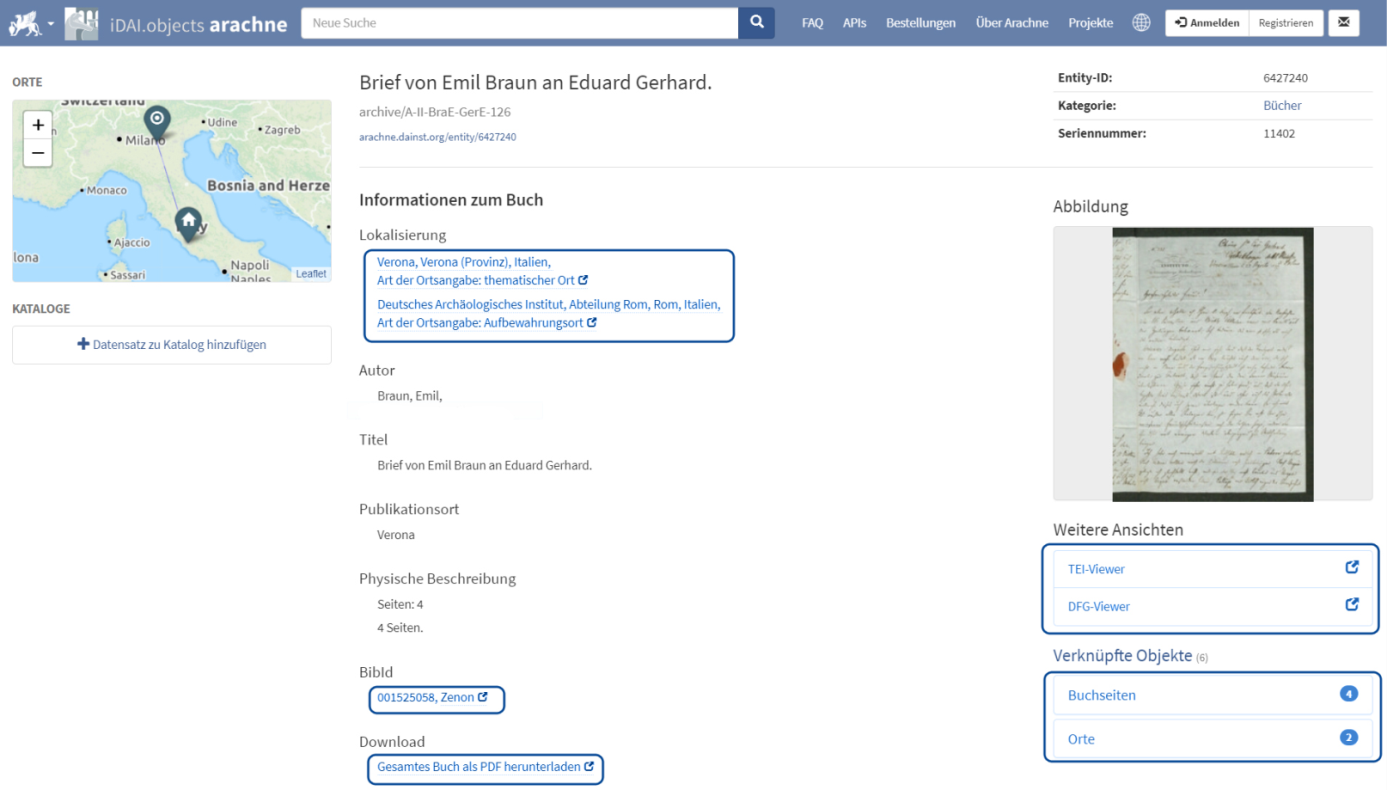
Task: Open the Projekte menu item
Action: point(1090,22)
